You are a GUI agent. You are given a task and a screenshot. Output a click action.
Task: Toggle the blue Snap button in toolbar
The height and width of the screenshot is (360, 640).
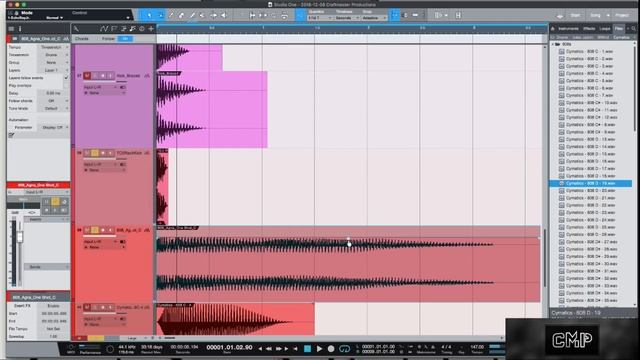coord(395,16)
